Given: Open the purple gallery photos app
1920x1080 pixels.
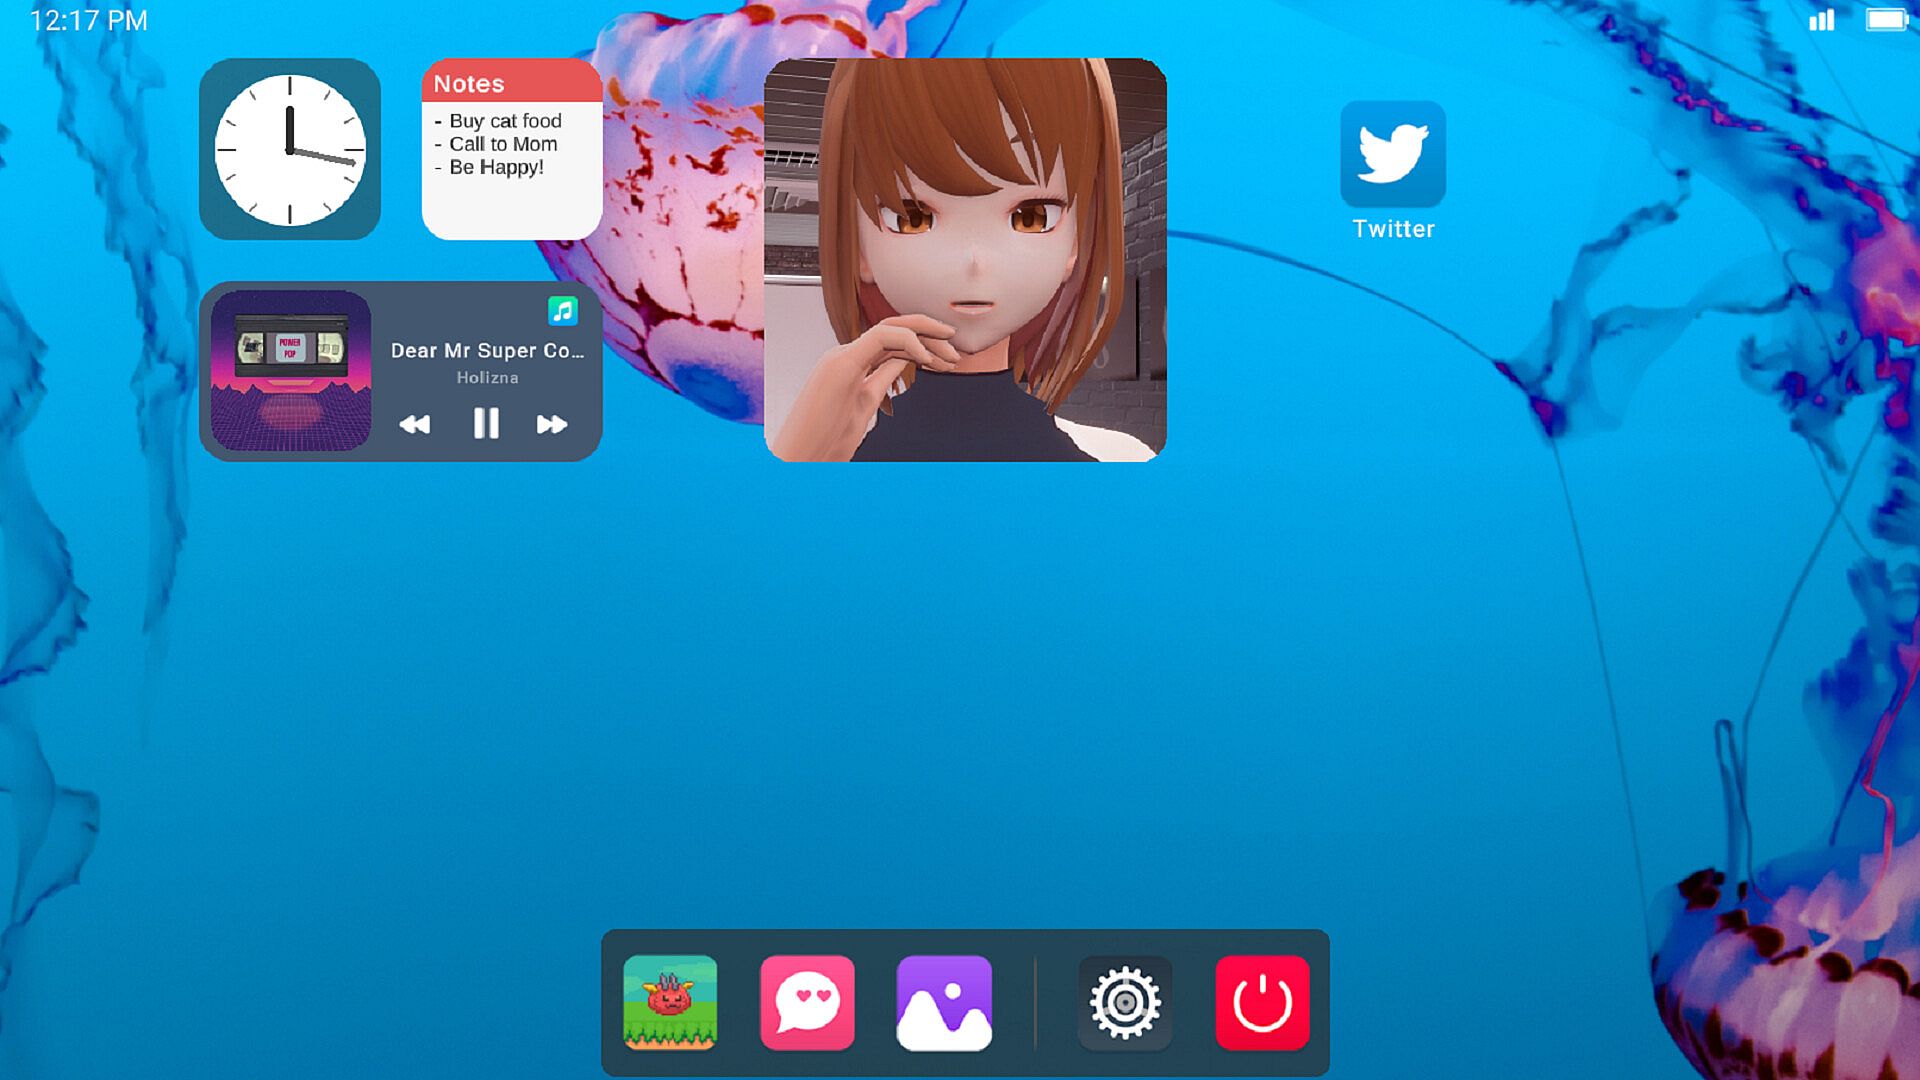Looking at the screenshot, I should 944,1002.
